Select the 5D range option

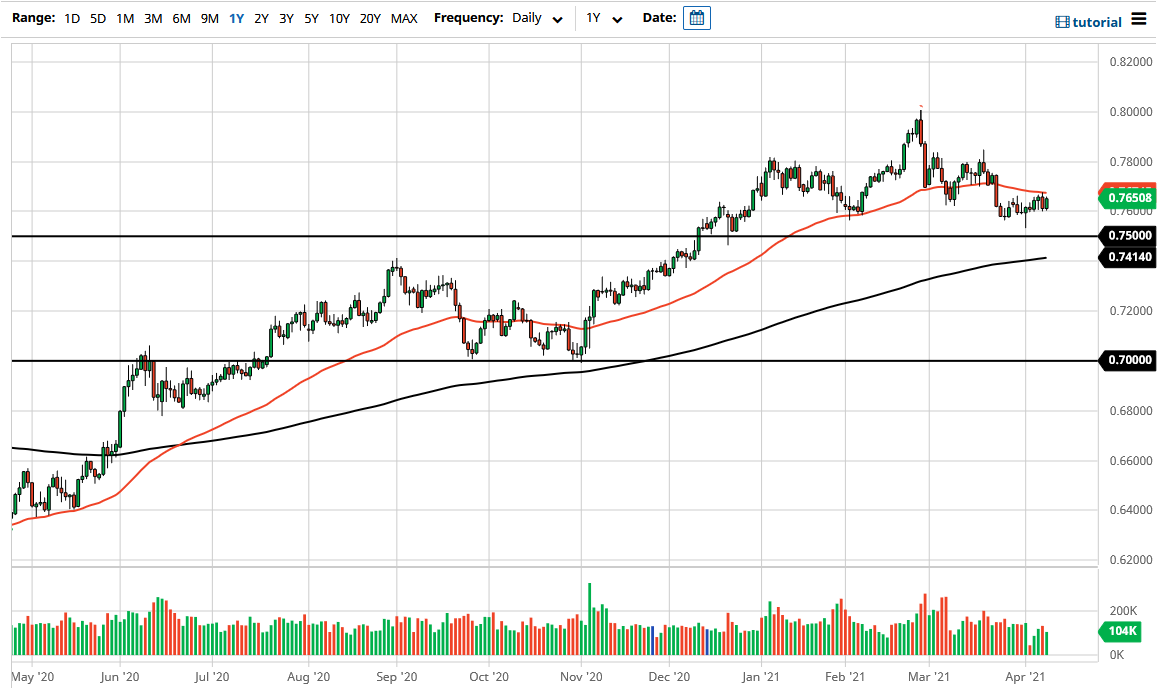point(97,18)
